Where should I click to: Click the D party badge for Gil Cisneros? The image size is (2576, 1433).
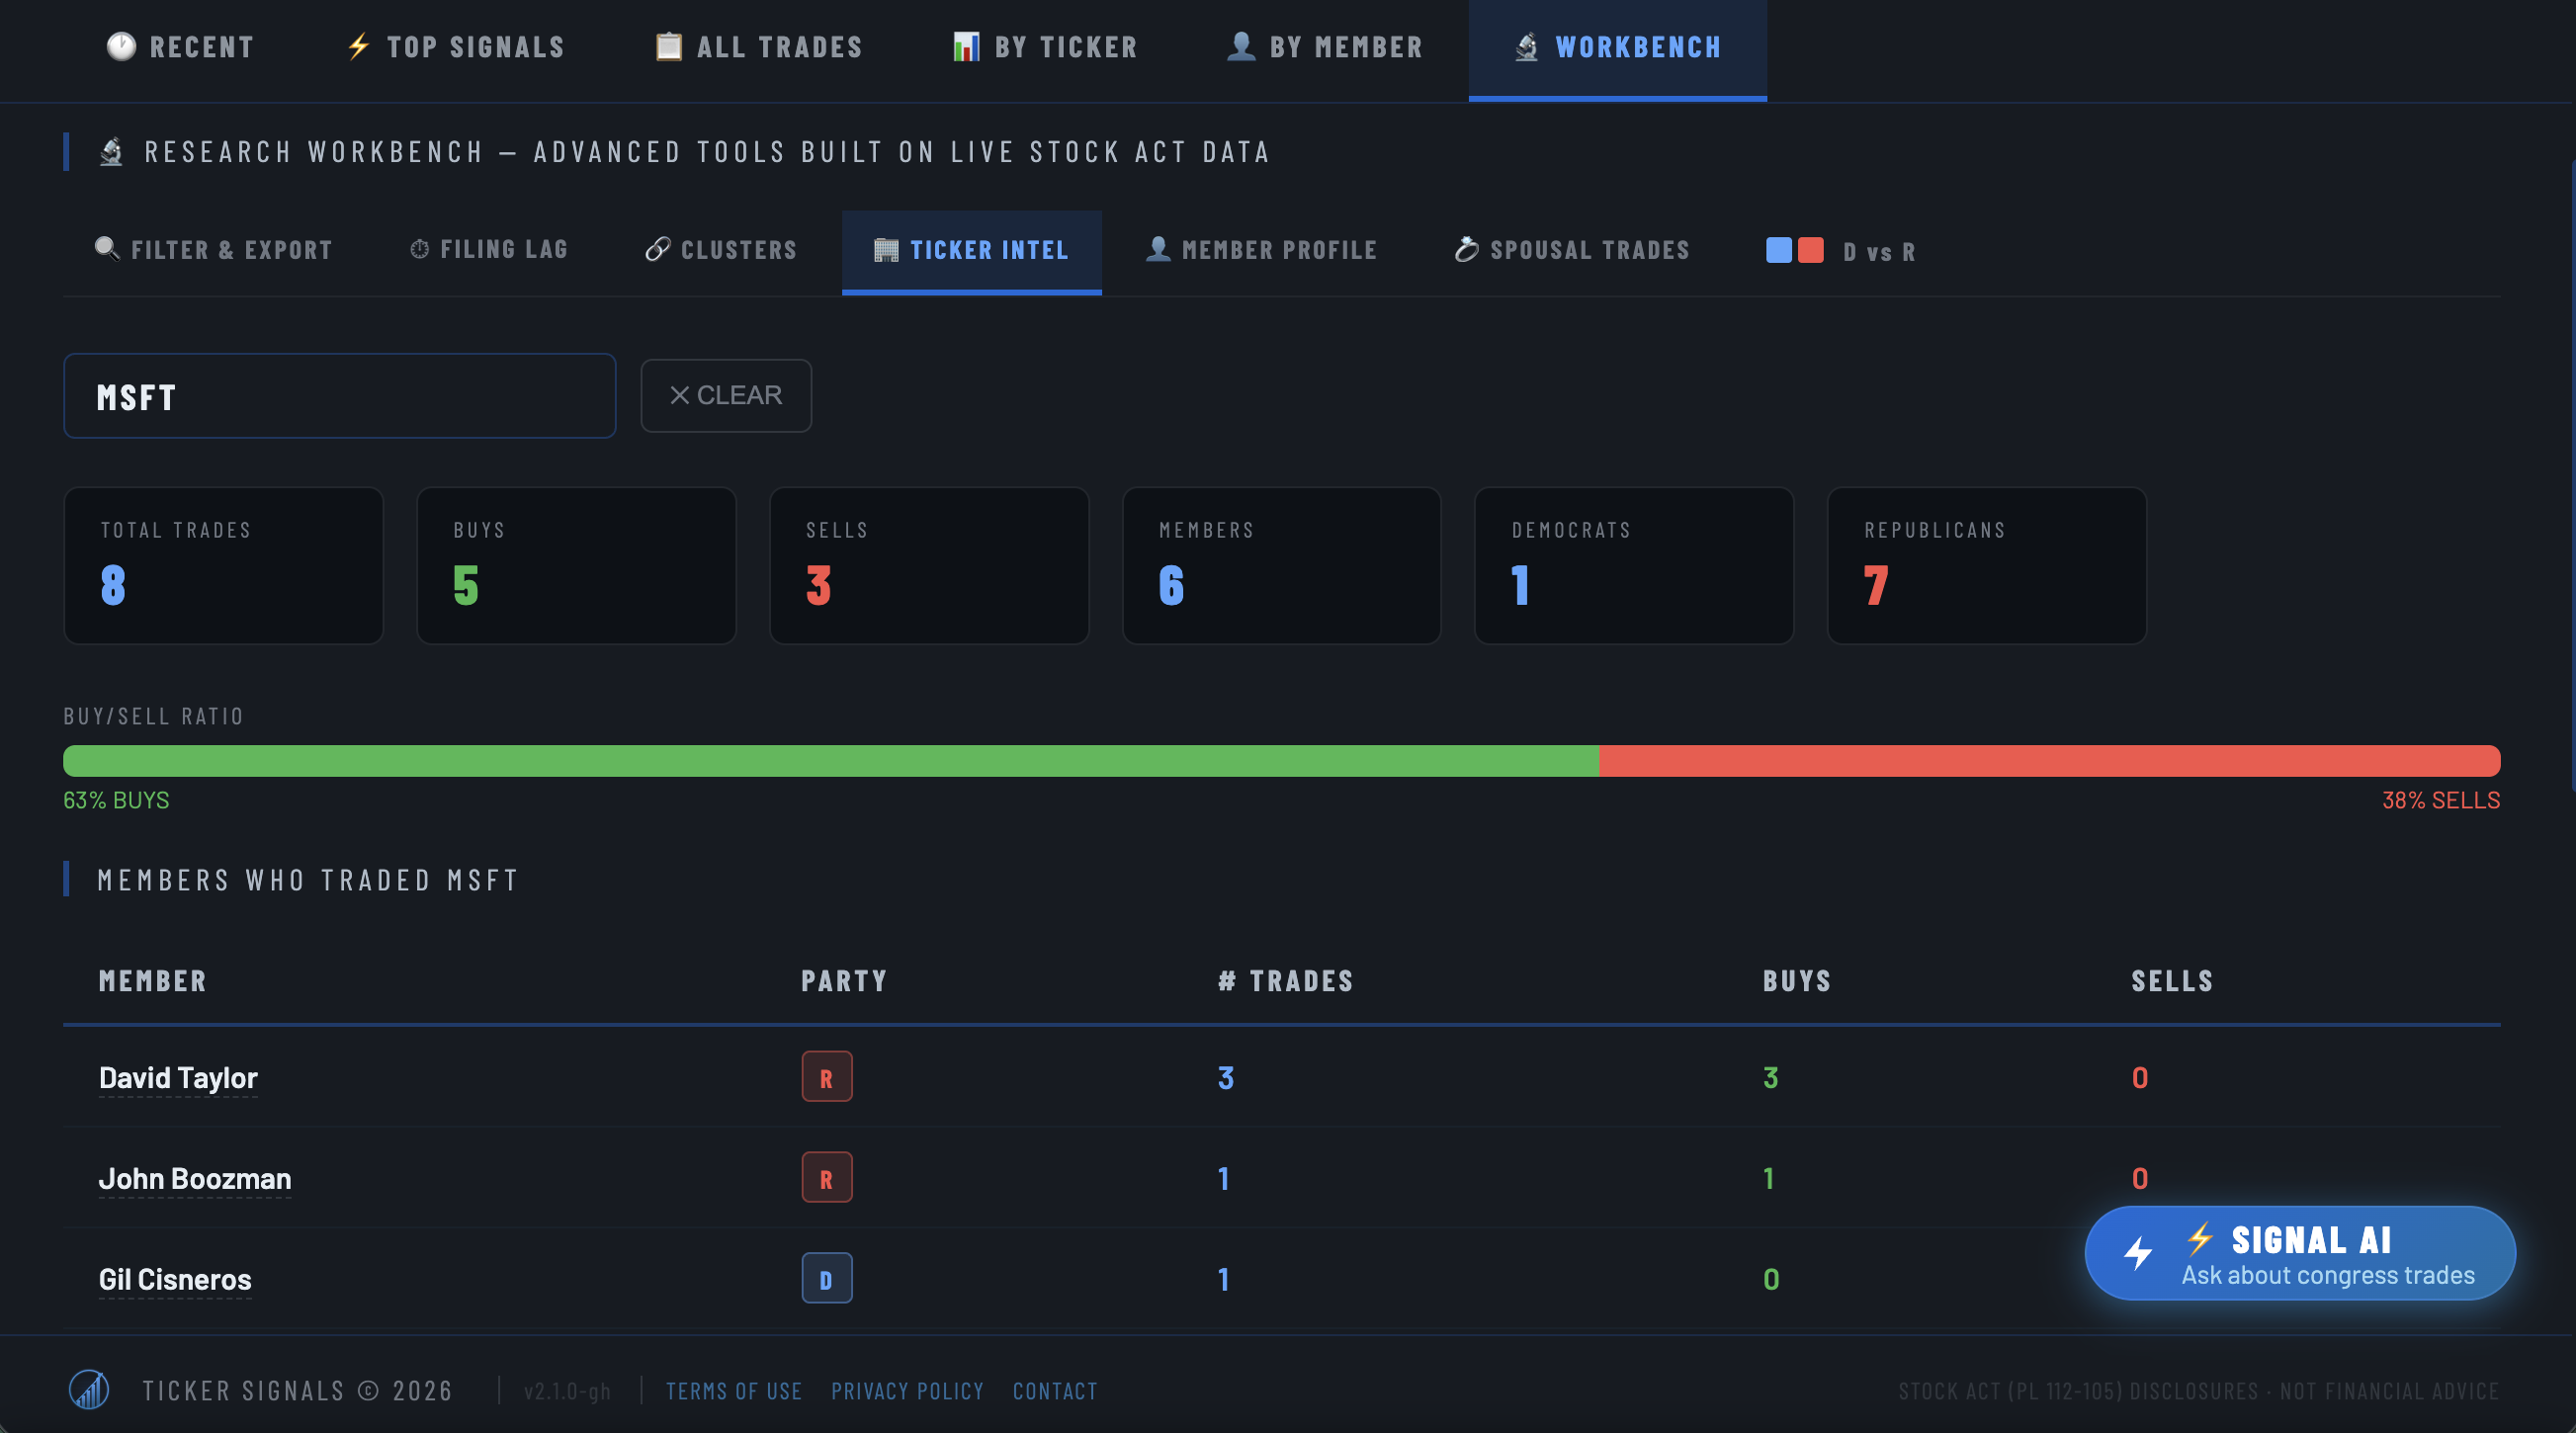pyautogui.click(x=826, y=1278)
